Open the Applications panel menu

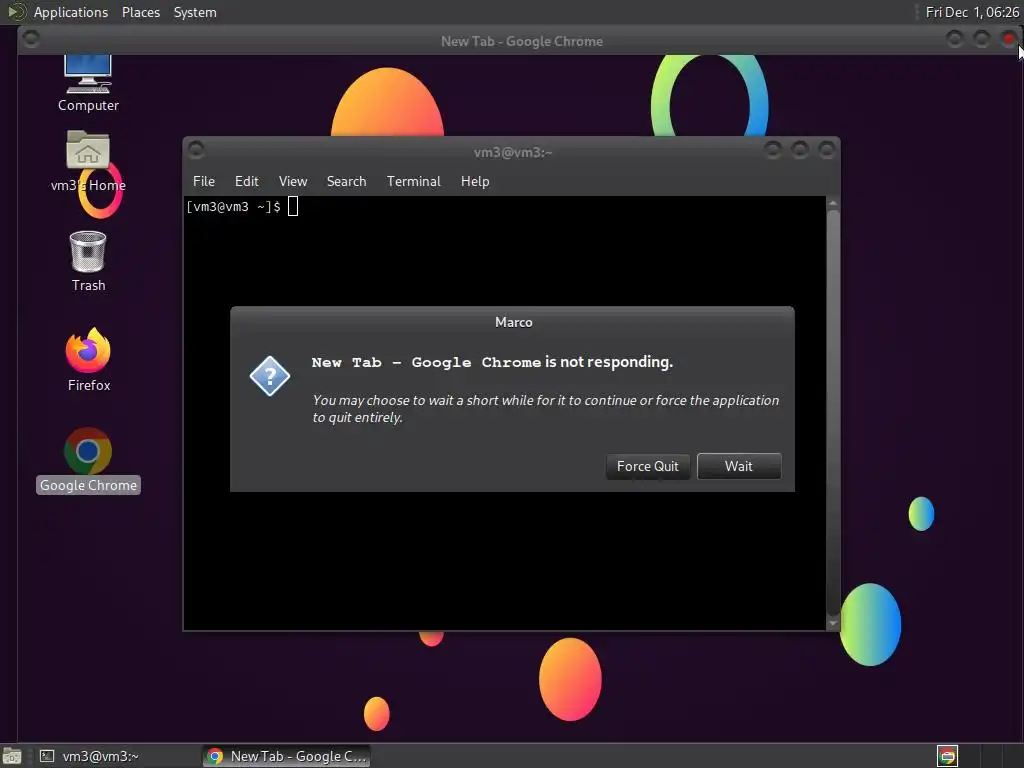point(71,12)
